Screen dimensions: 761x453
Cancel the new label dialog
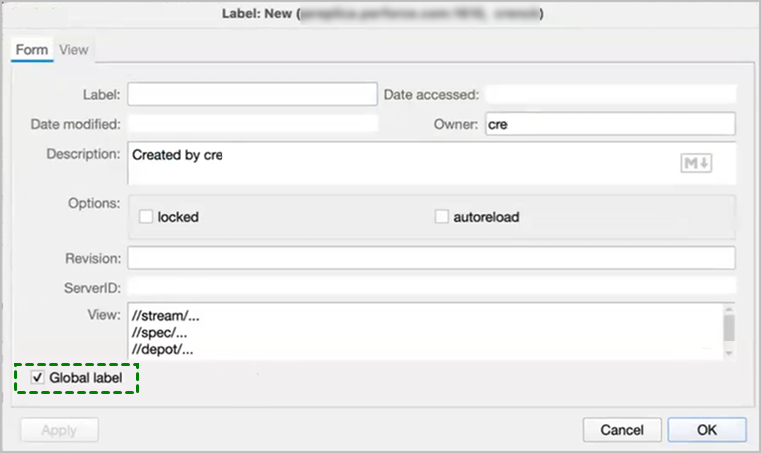coord(622,430)
